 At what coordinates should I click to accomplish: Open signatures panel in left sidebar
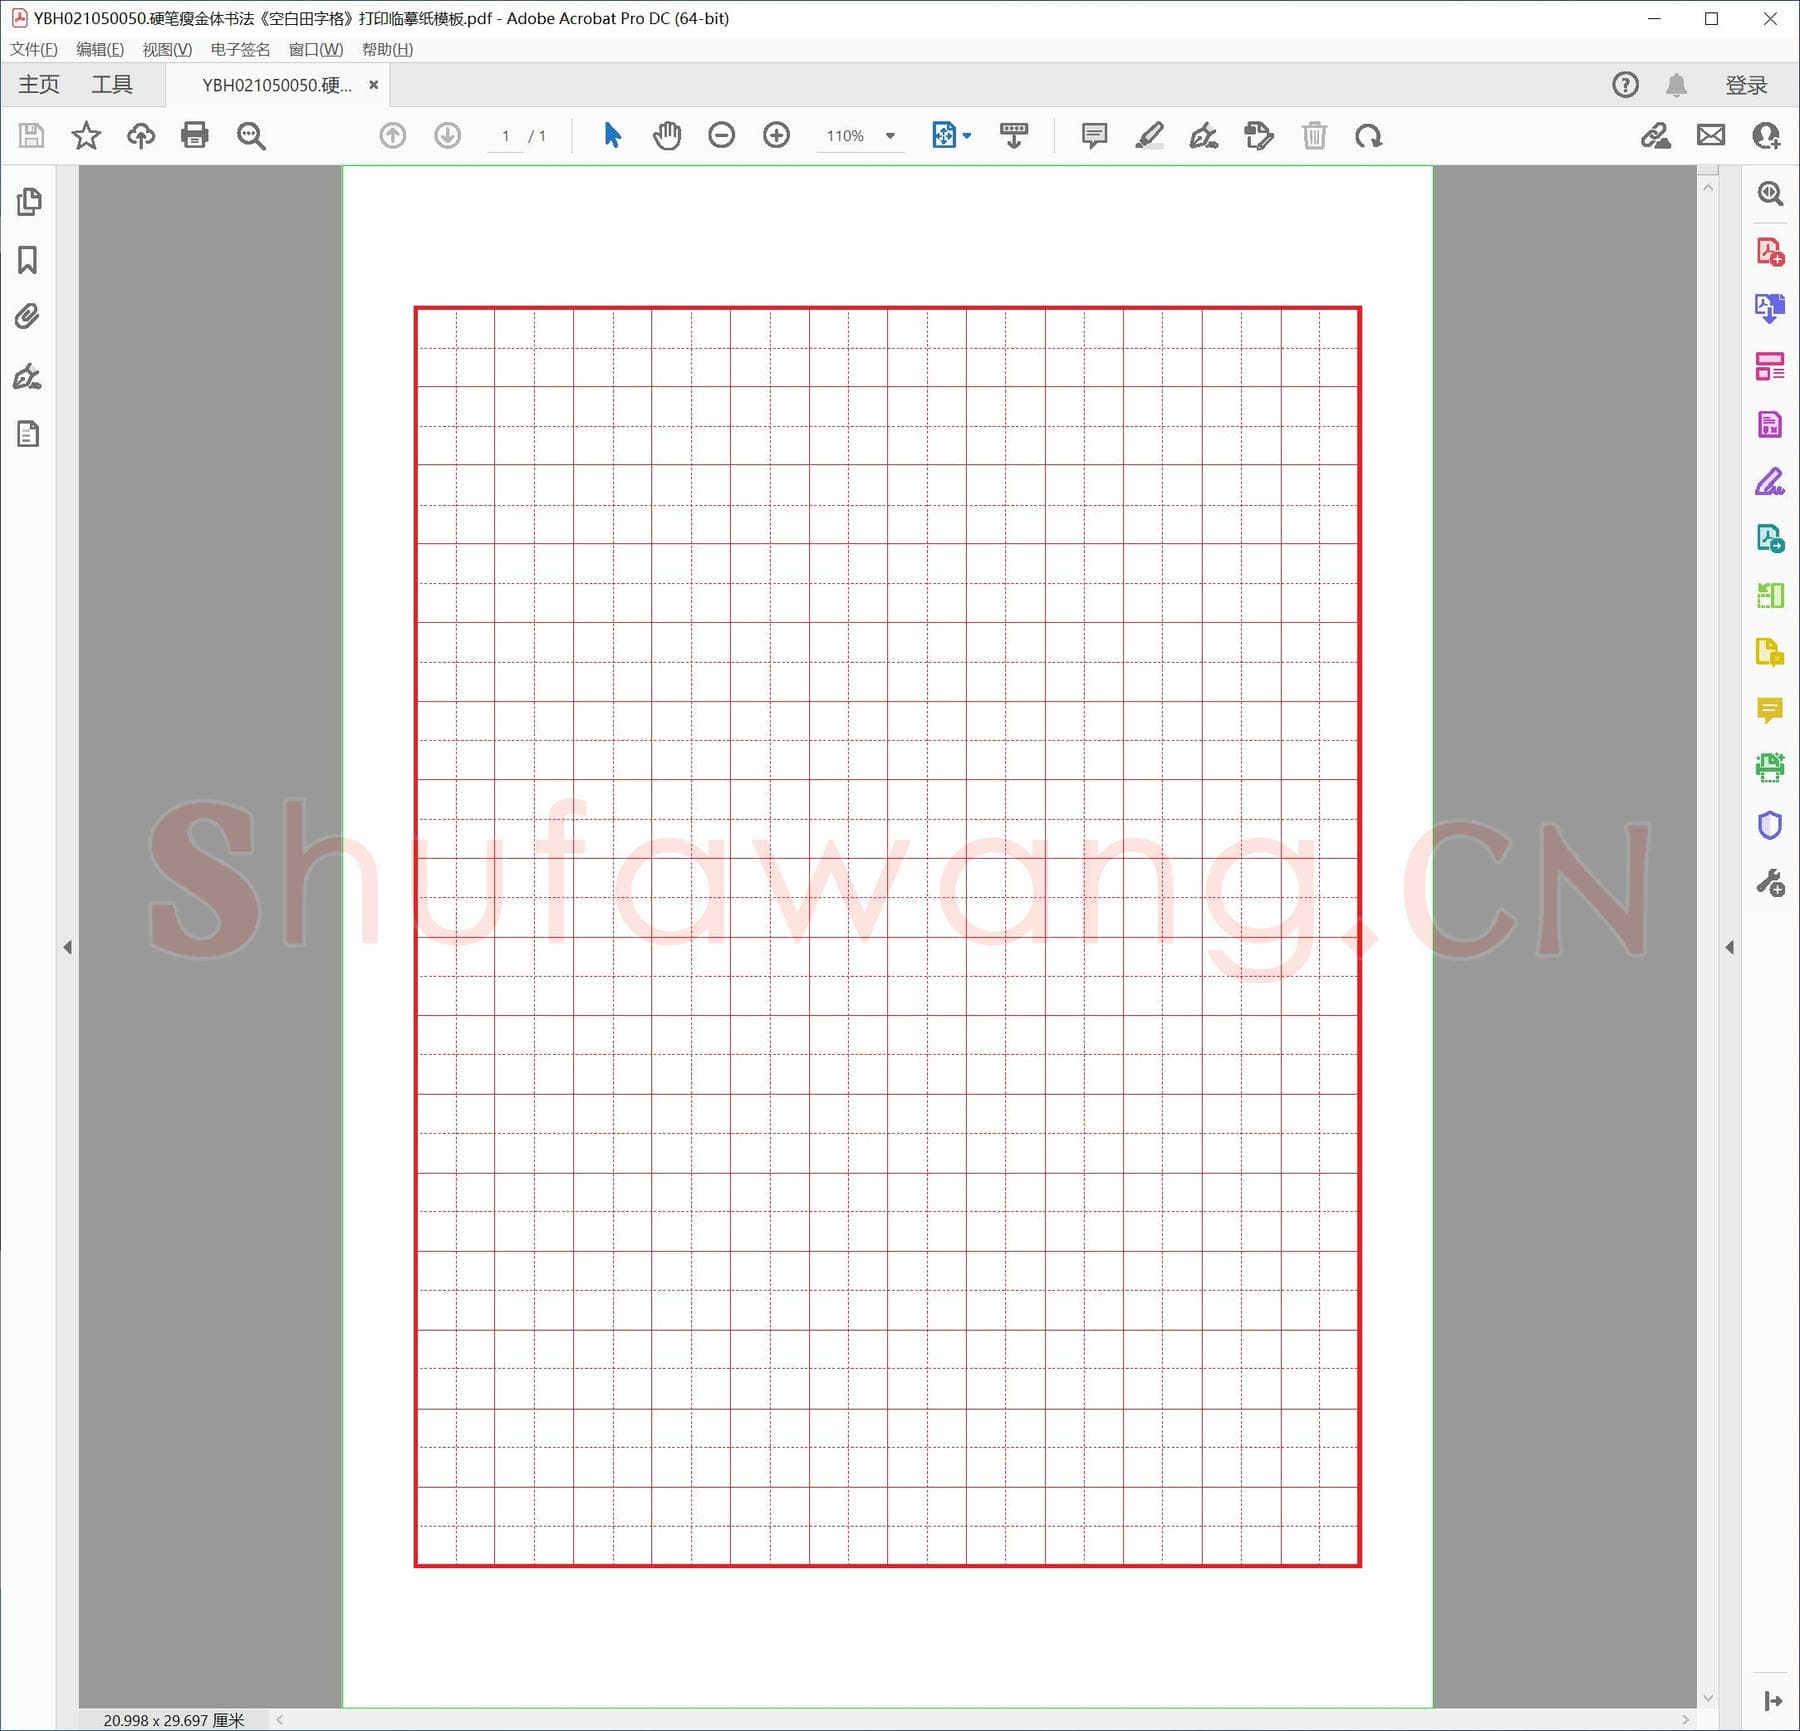click(x=28, y=376)
